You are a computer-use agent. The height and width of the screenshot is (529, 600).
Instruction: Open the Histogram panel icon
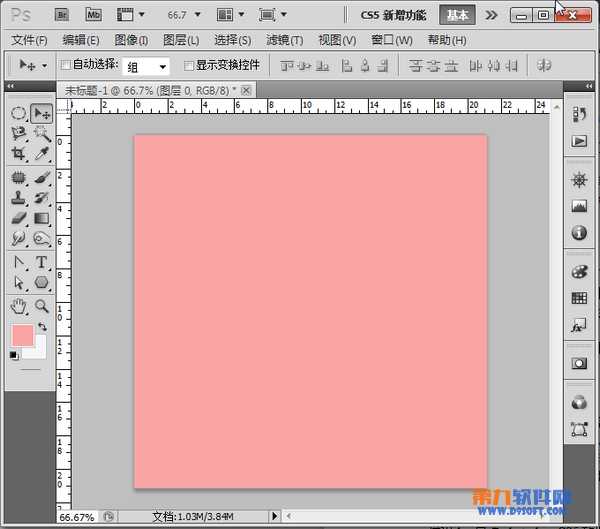pyautogui.click(x=578, y=207)
